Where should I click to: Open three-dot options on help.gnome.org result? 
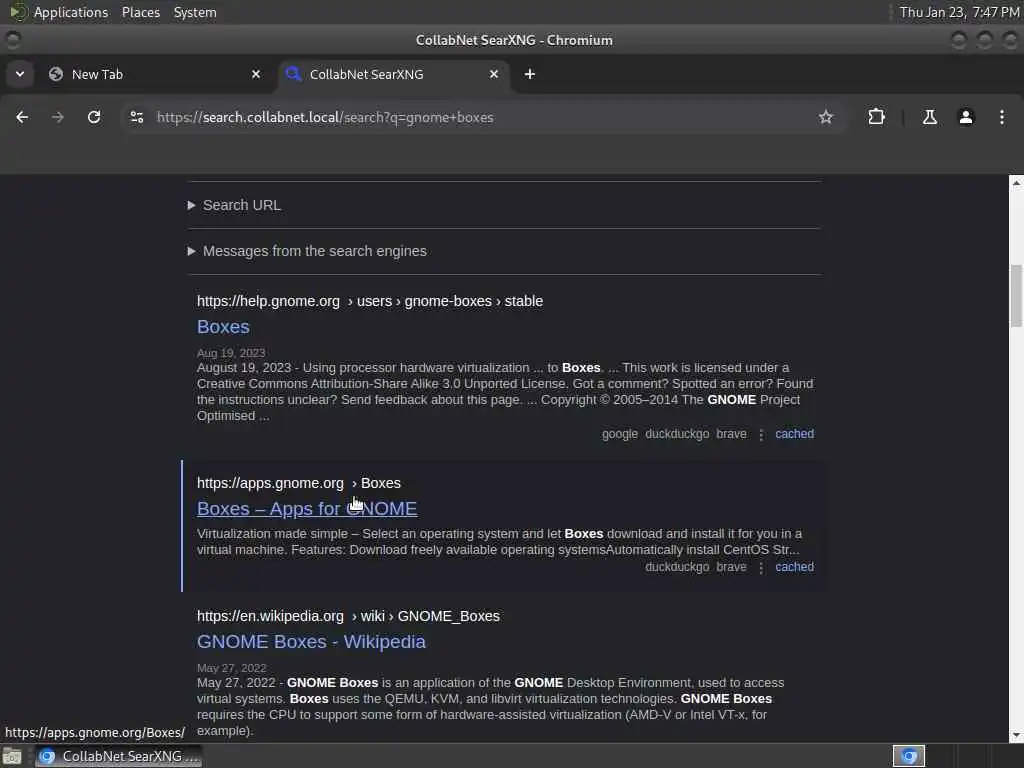click(761, 434)
